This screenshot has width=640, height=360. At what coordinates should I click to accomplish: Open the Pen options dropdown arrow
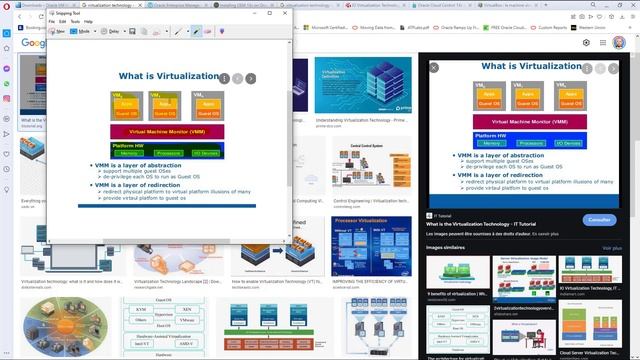pyautogui.click(x=188, y=31)
